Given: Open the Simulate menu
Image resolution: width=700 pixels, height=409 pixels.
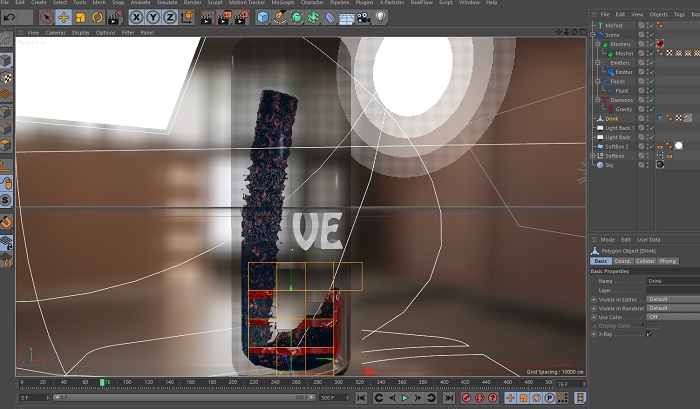Looking at the screenshot, I should click(x=167, y=2).
